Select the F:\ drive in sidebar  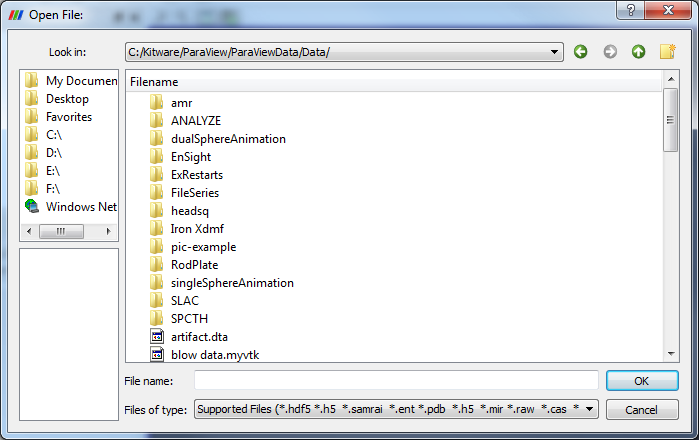[x=53, y=189]
